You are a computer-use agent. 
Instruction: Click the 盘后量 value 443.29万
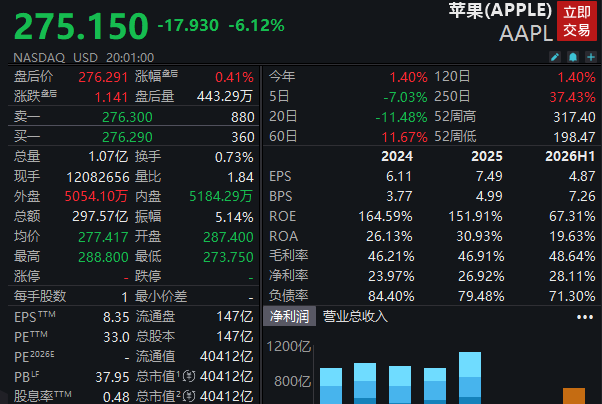[x=225, y=96]
